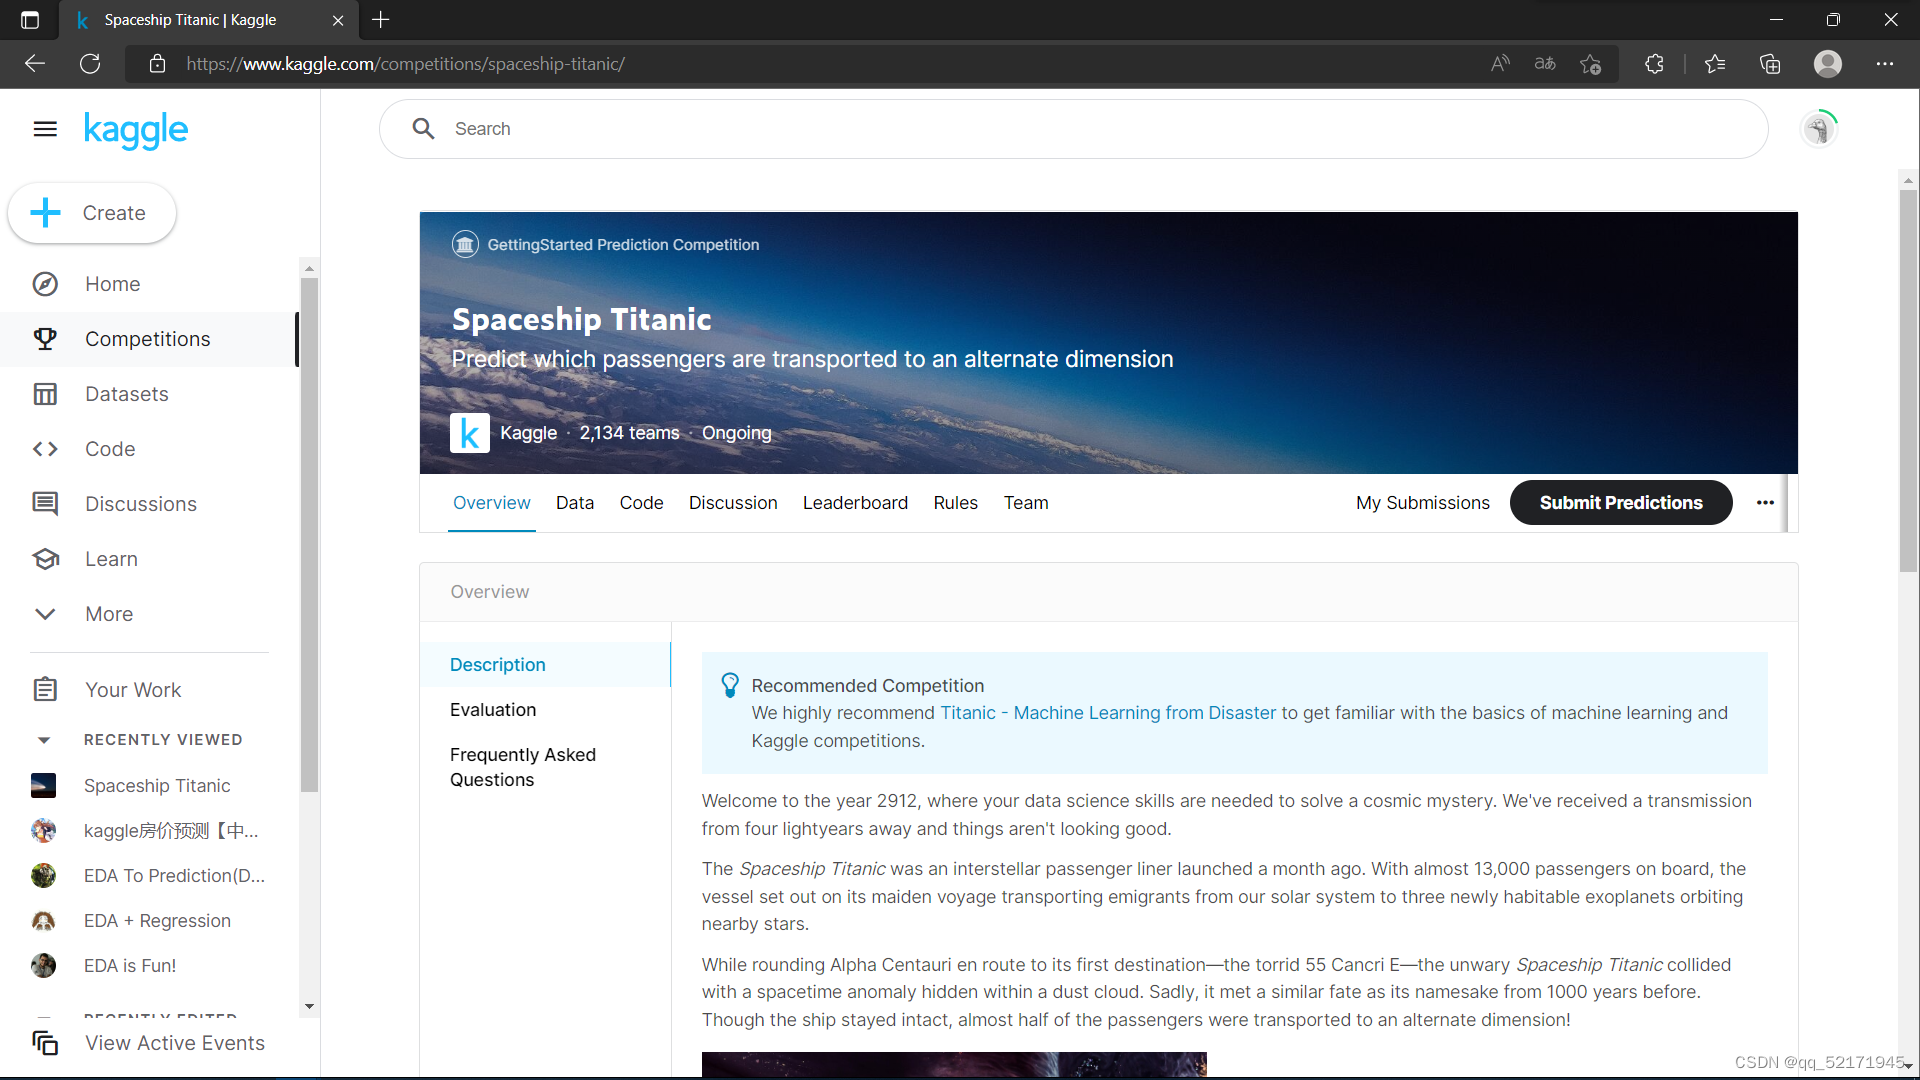
Task: Click the Submit Predictions button
Action: pos(1620,503)
